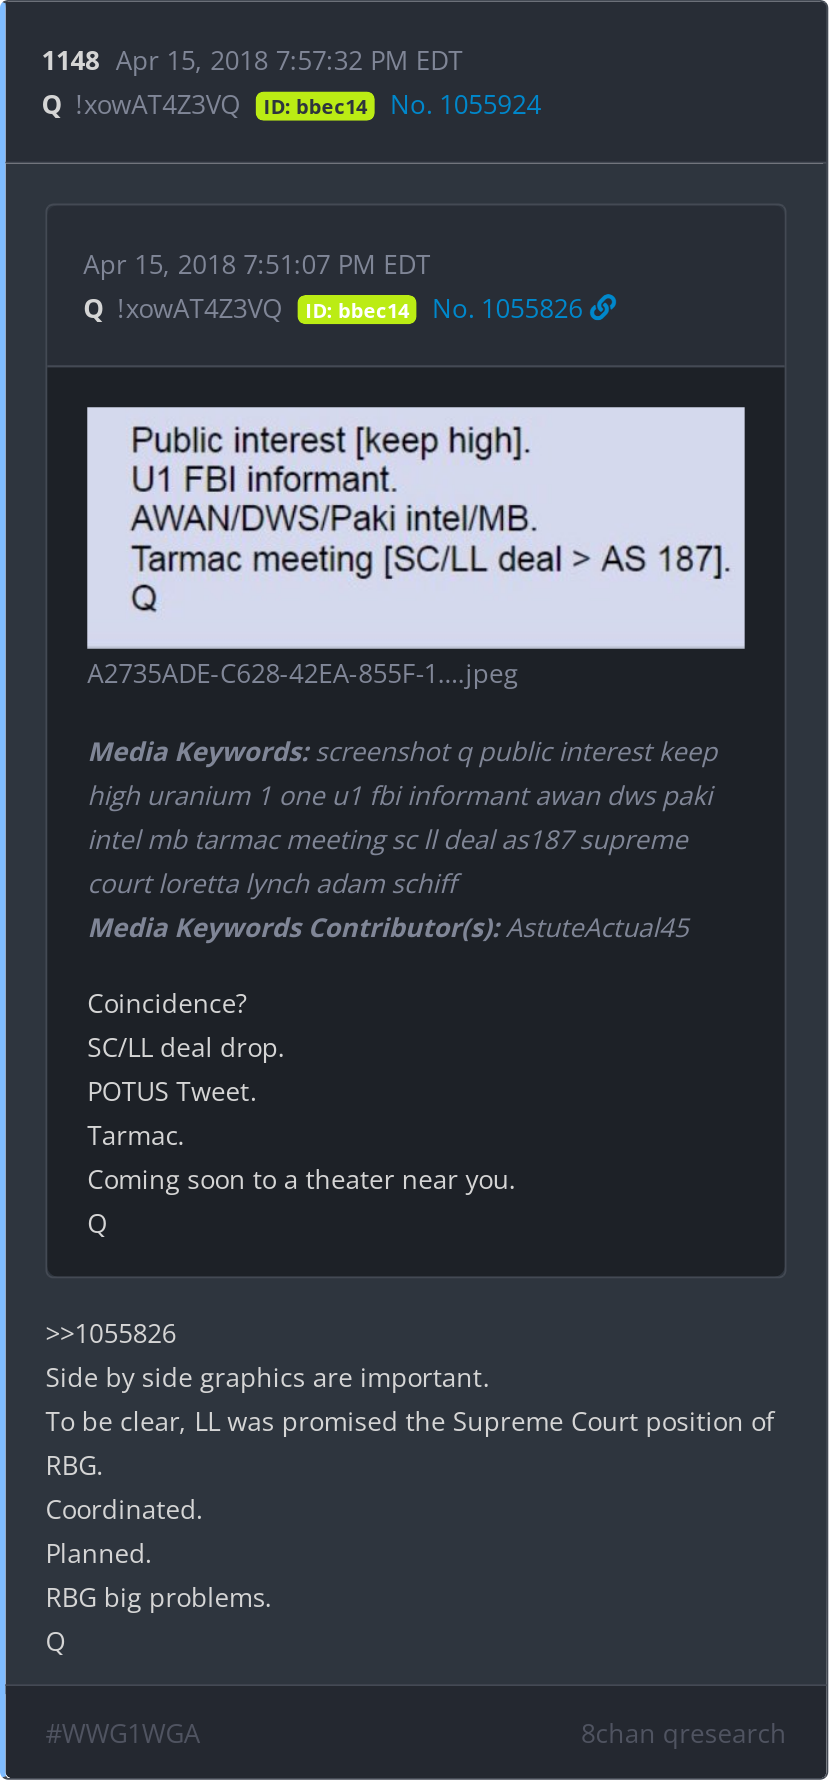Click the #WWG1WGA hashtag in footer

point(123,1734)
